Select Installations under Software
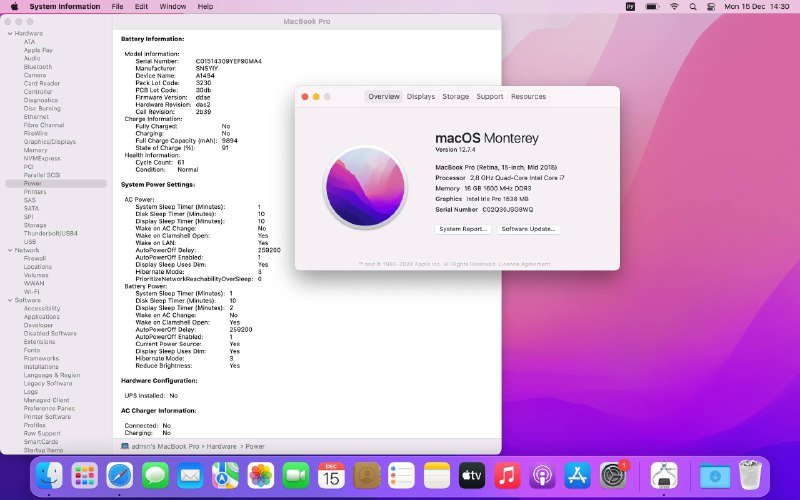This screenshot has width=800, height=500. click(41, 367)
